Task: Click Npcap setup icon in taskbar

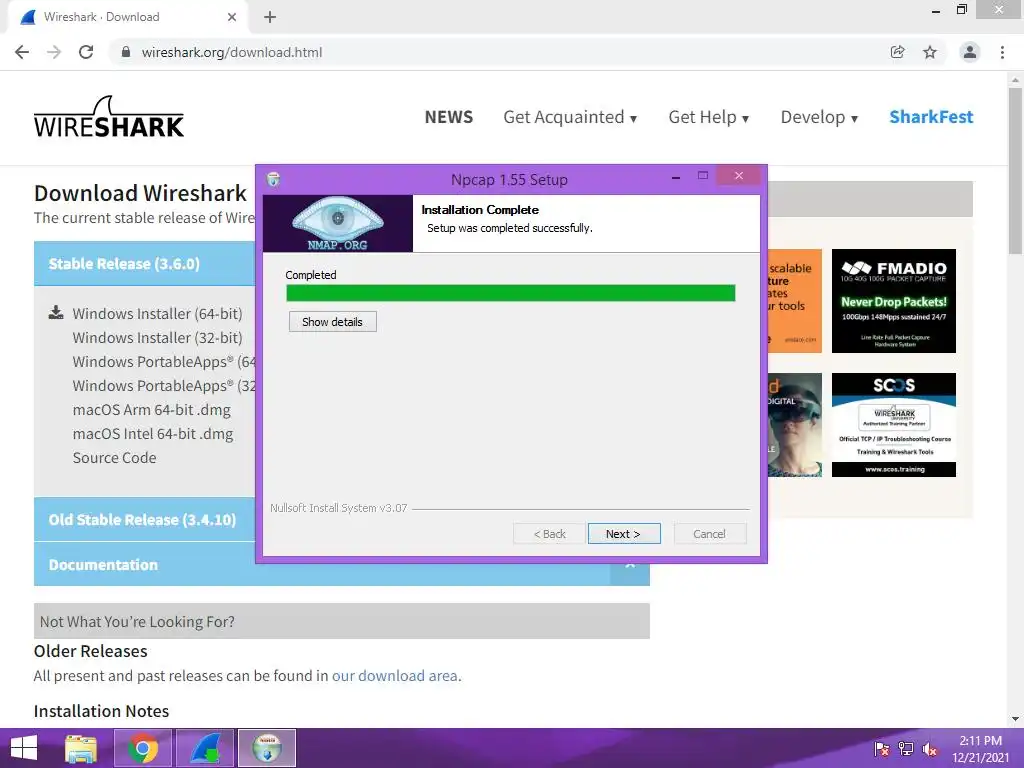Action: [x=267, y=748]
